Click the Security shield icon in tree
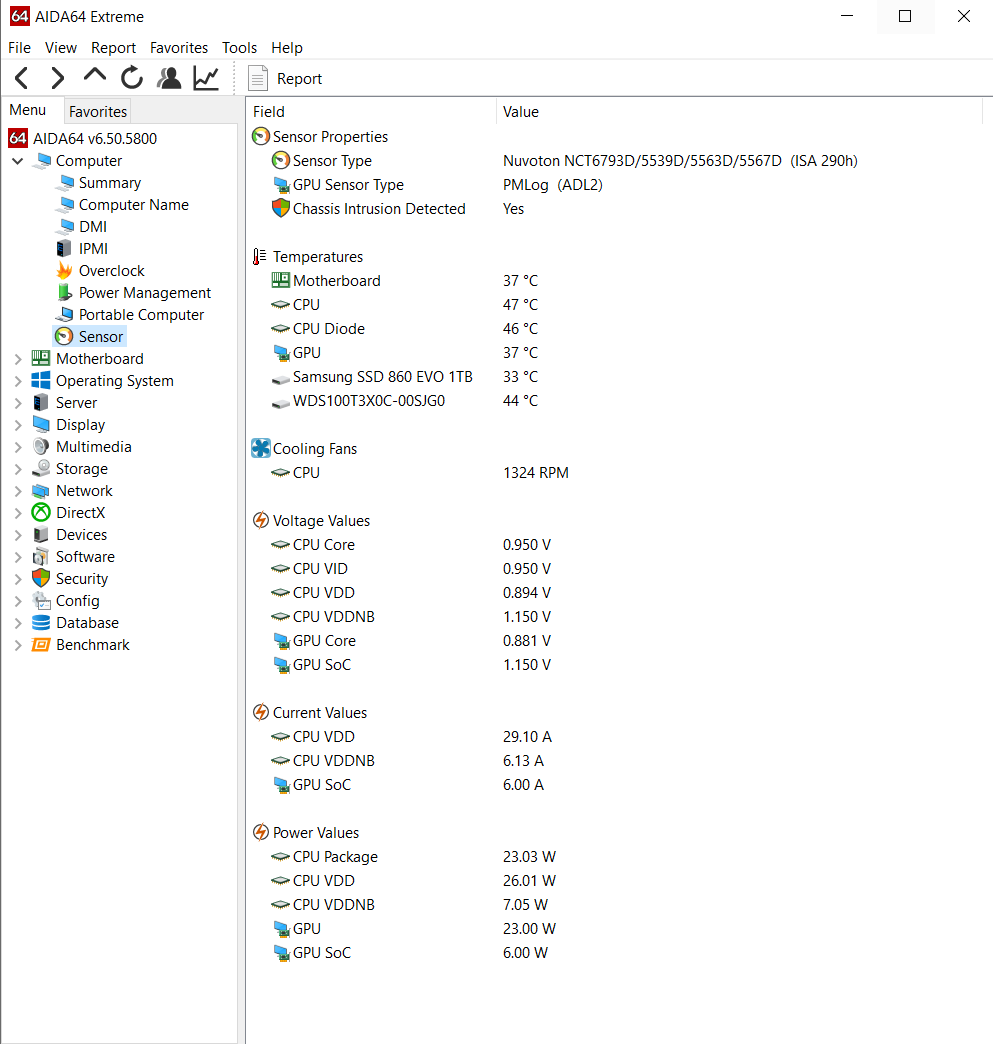Screen dimensions: 993x1044 [x=41, y=578]
